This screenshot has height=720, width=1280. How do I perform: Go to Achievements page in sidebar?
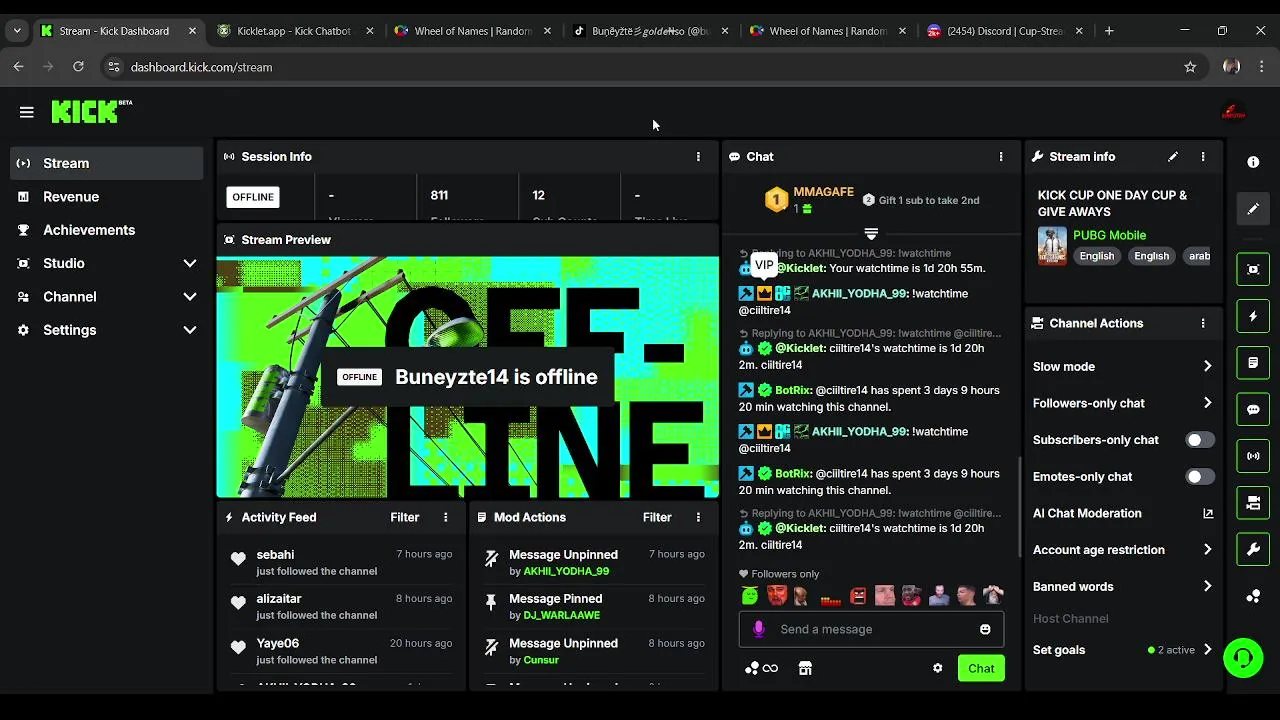pos(107,230)
